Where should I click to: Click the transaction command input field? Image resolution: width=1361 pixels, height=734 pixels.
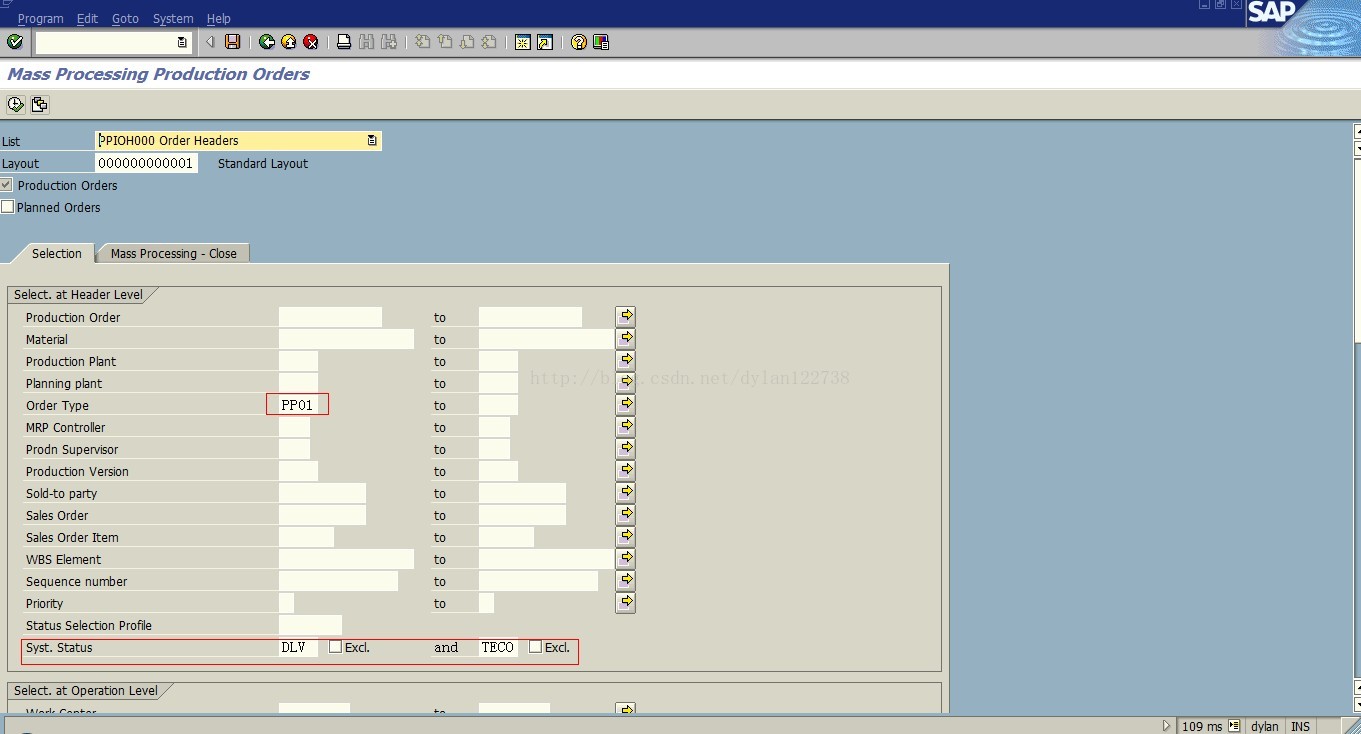pyautogui.click(x=105, y=42)
